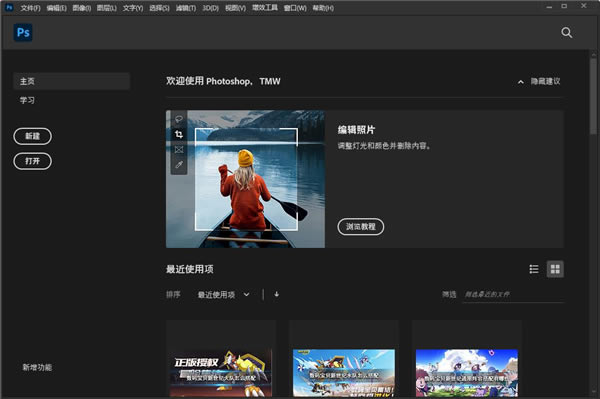Open the 最近使用项 sort dropdown
This screenshot has height=399, width=600.
point(223,295)
